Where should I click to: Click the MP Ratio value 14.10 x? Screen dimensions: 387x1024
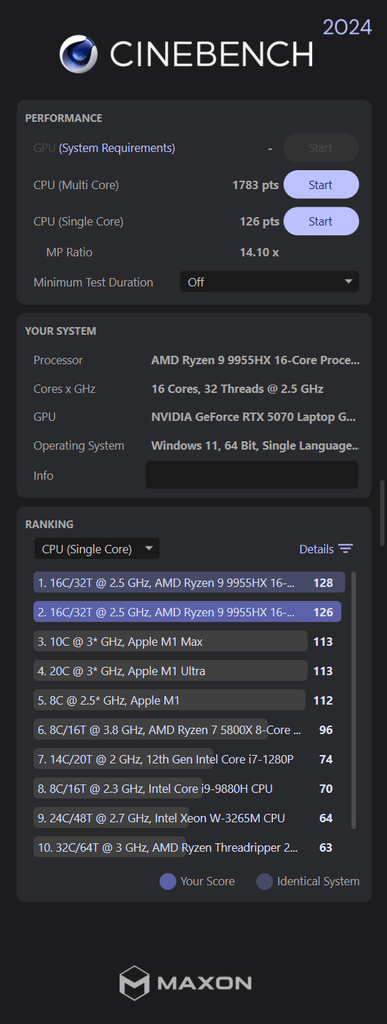point(259,251)
